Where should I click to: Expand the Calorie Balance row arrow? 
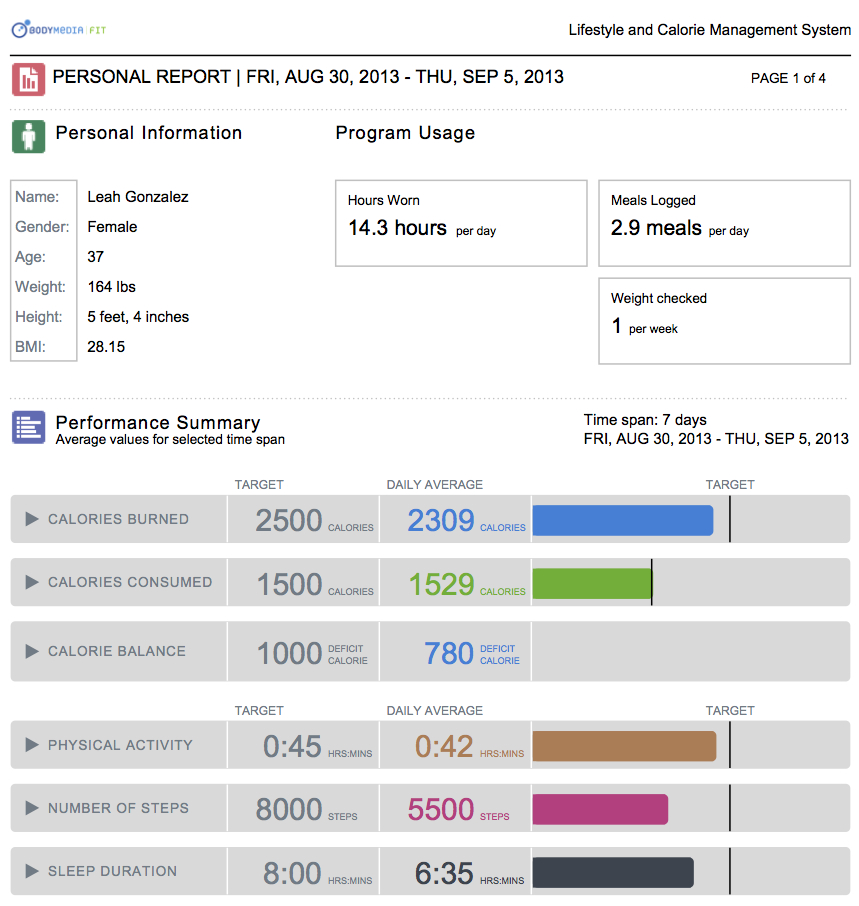(x=32, y=651)
